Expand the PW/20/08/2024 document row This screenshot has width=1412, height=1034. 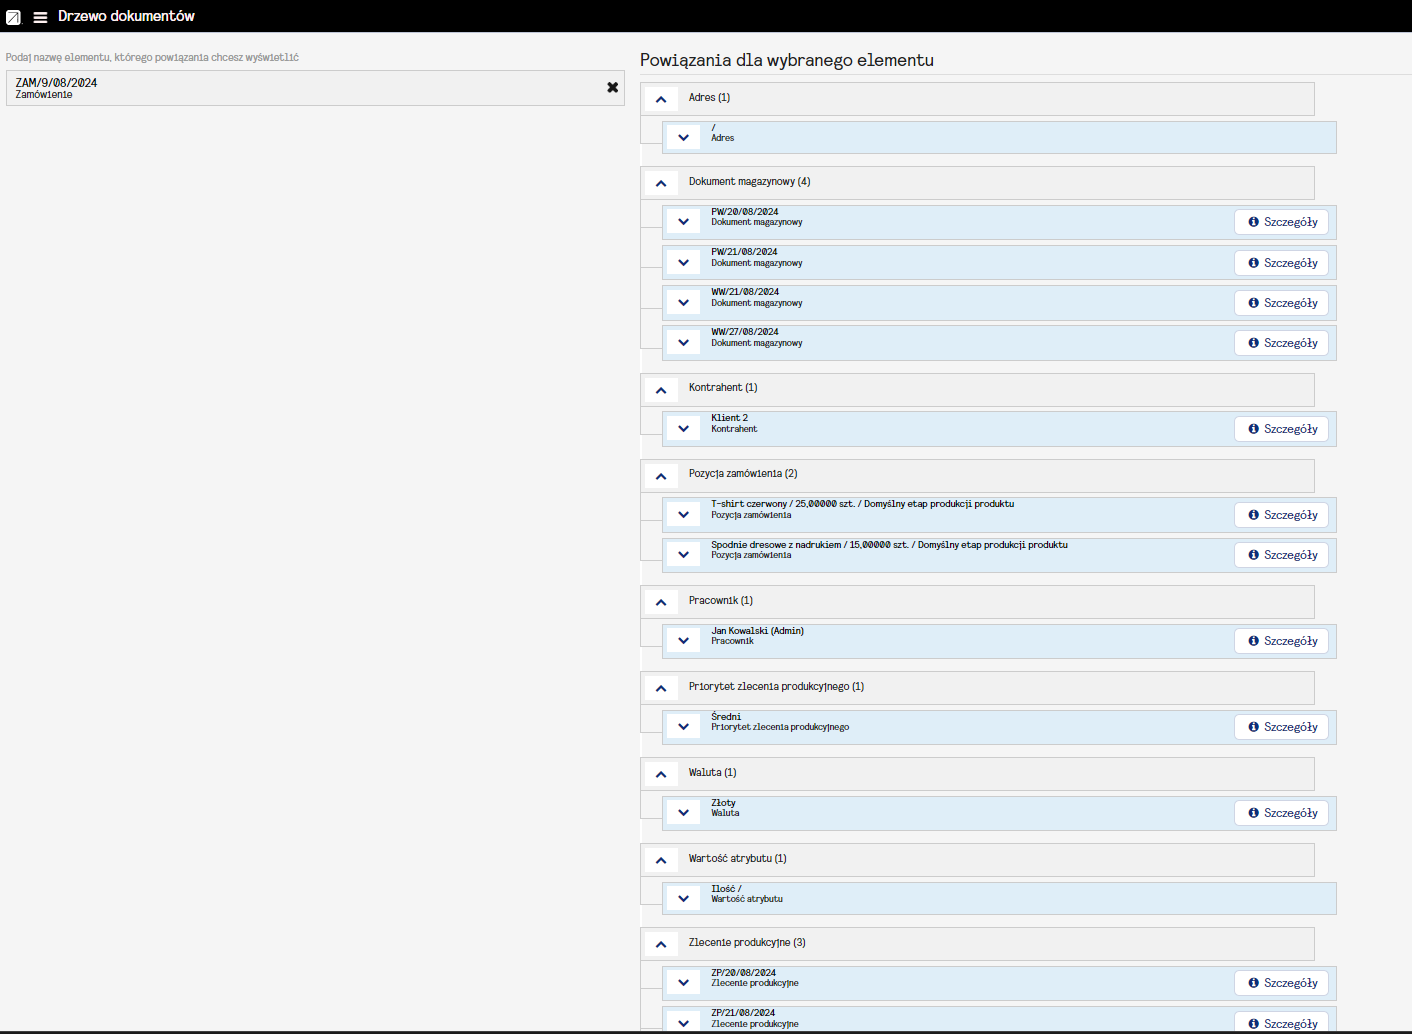pyautogui.click(x=683, y=222)
